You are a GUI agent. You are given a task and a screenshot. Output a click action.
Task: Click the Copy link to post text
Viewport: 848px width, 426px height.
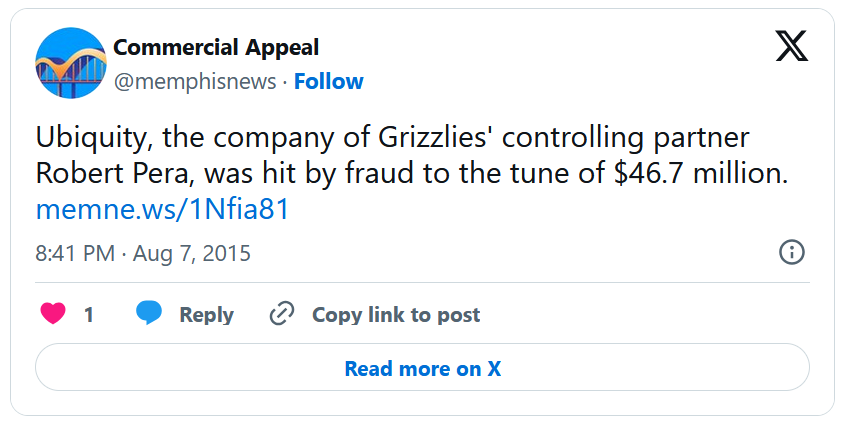[x=396, y=315]
